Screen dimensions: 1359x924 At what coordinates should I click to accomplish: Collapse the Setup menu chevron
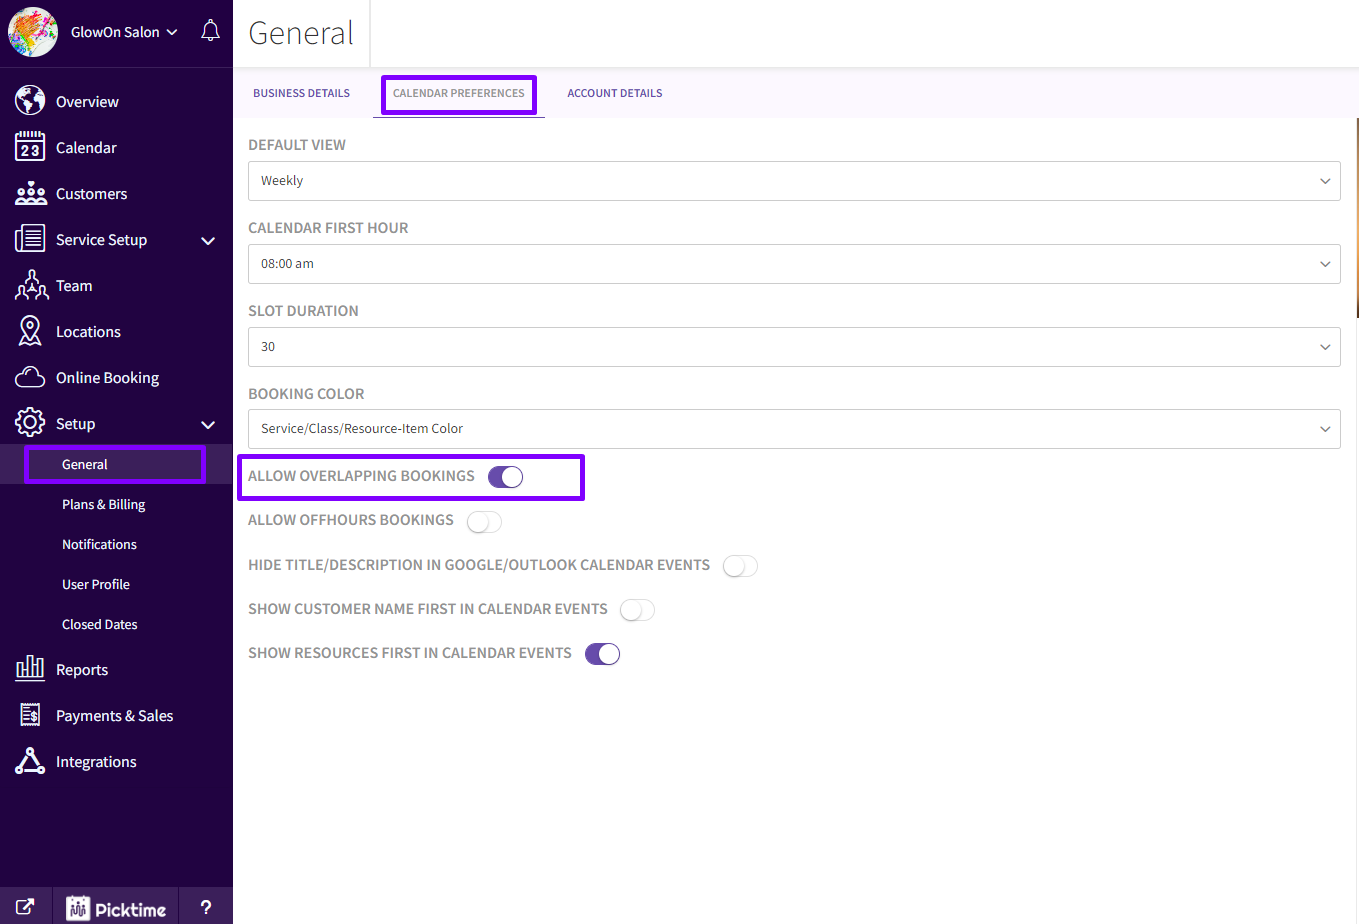[207, 424]
